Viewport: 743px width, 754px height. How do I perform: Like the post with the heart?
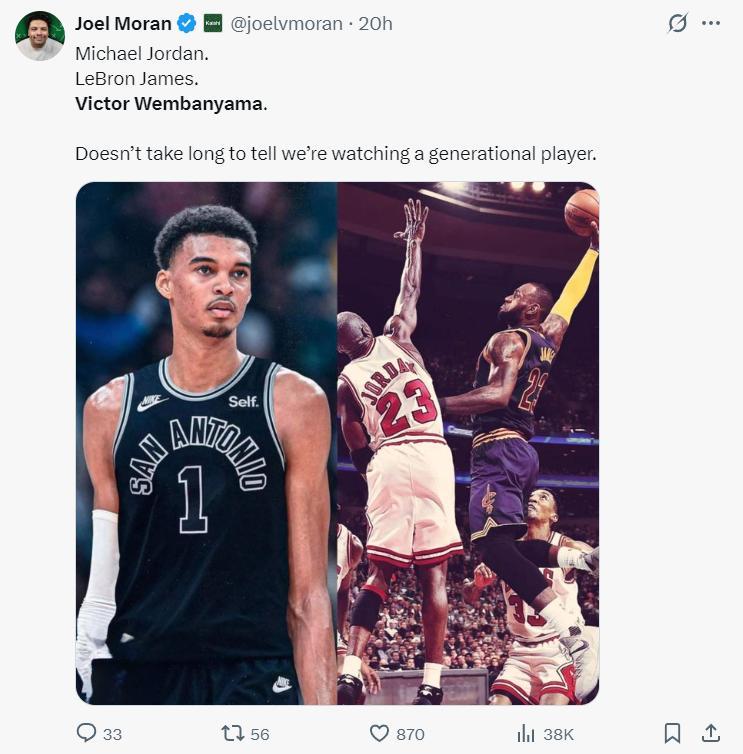tap(379, 733)
